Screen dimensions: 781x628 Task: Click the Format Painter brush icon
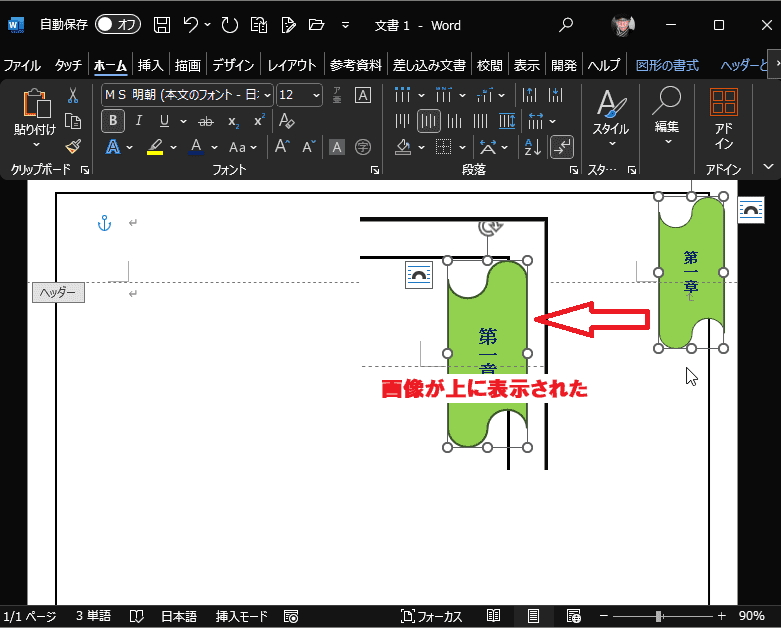[x=73, y=146]
